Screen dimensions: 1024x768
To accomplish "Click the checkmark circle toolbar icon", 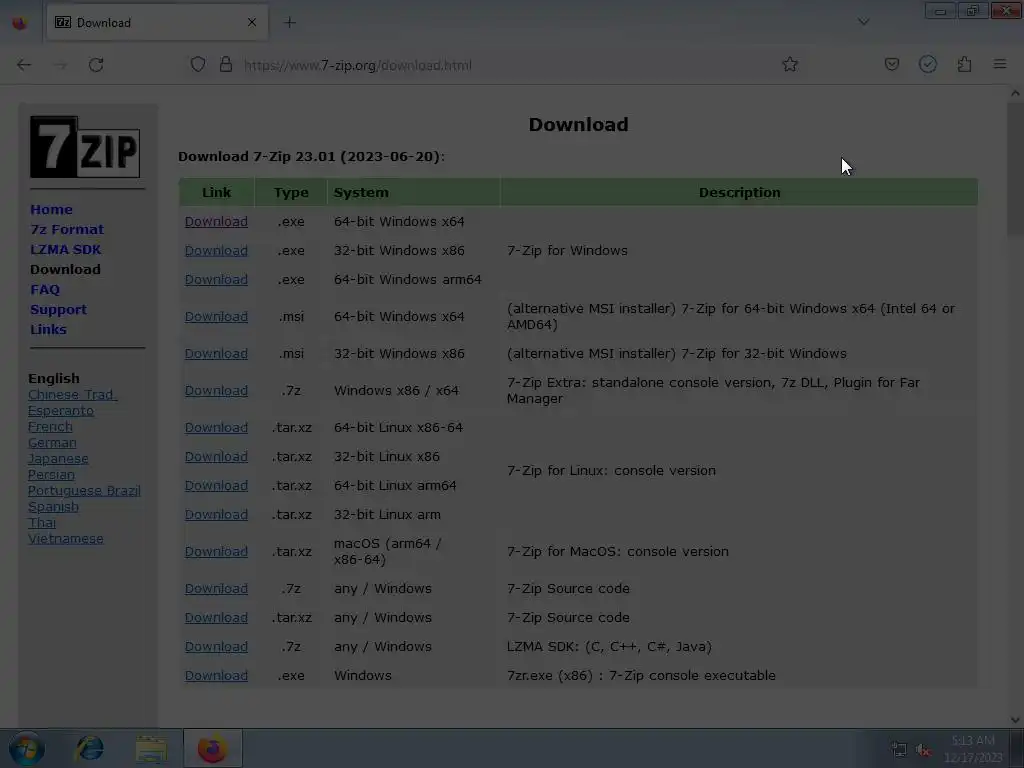I will pyautogui.click(x=928, y=64).
